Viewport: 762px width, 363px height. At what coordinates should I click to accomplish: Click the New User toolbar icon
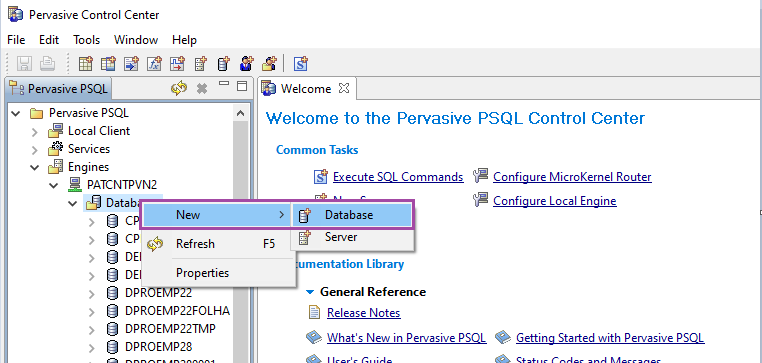tap(246, 63)
